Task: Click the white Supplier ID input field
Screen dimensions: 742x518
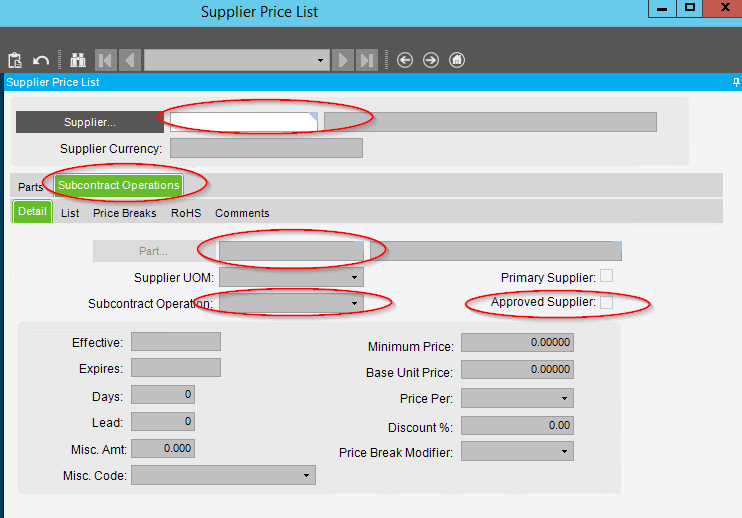Action: point(244,122)
